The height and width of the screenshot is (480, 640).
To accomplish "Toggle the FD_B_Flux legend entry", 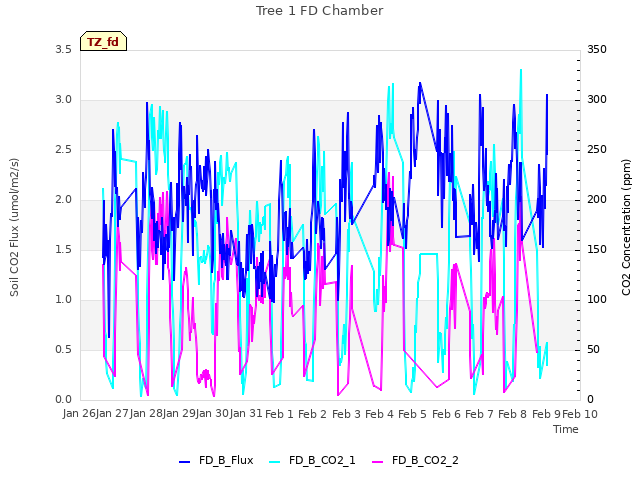I will (216, 461).
